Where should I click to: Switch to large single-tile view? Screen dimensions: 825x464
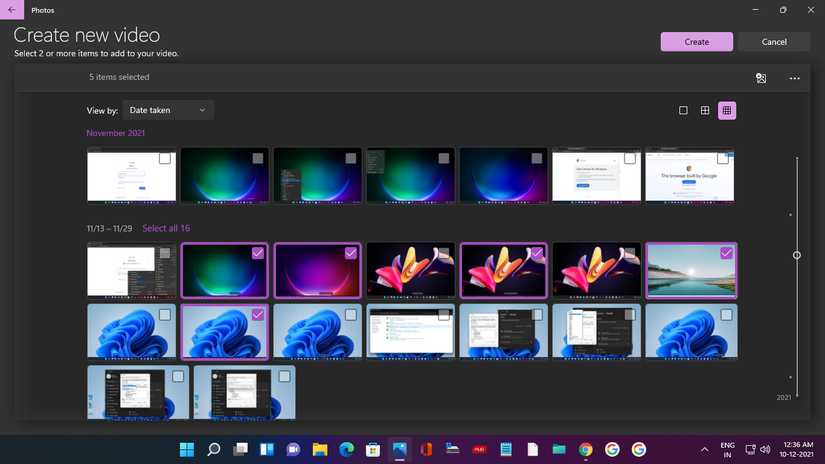click(x=683, y=110)
